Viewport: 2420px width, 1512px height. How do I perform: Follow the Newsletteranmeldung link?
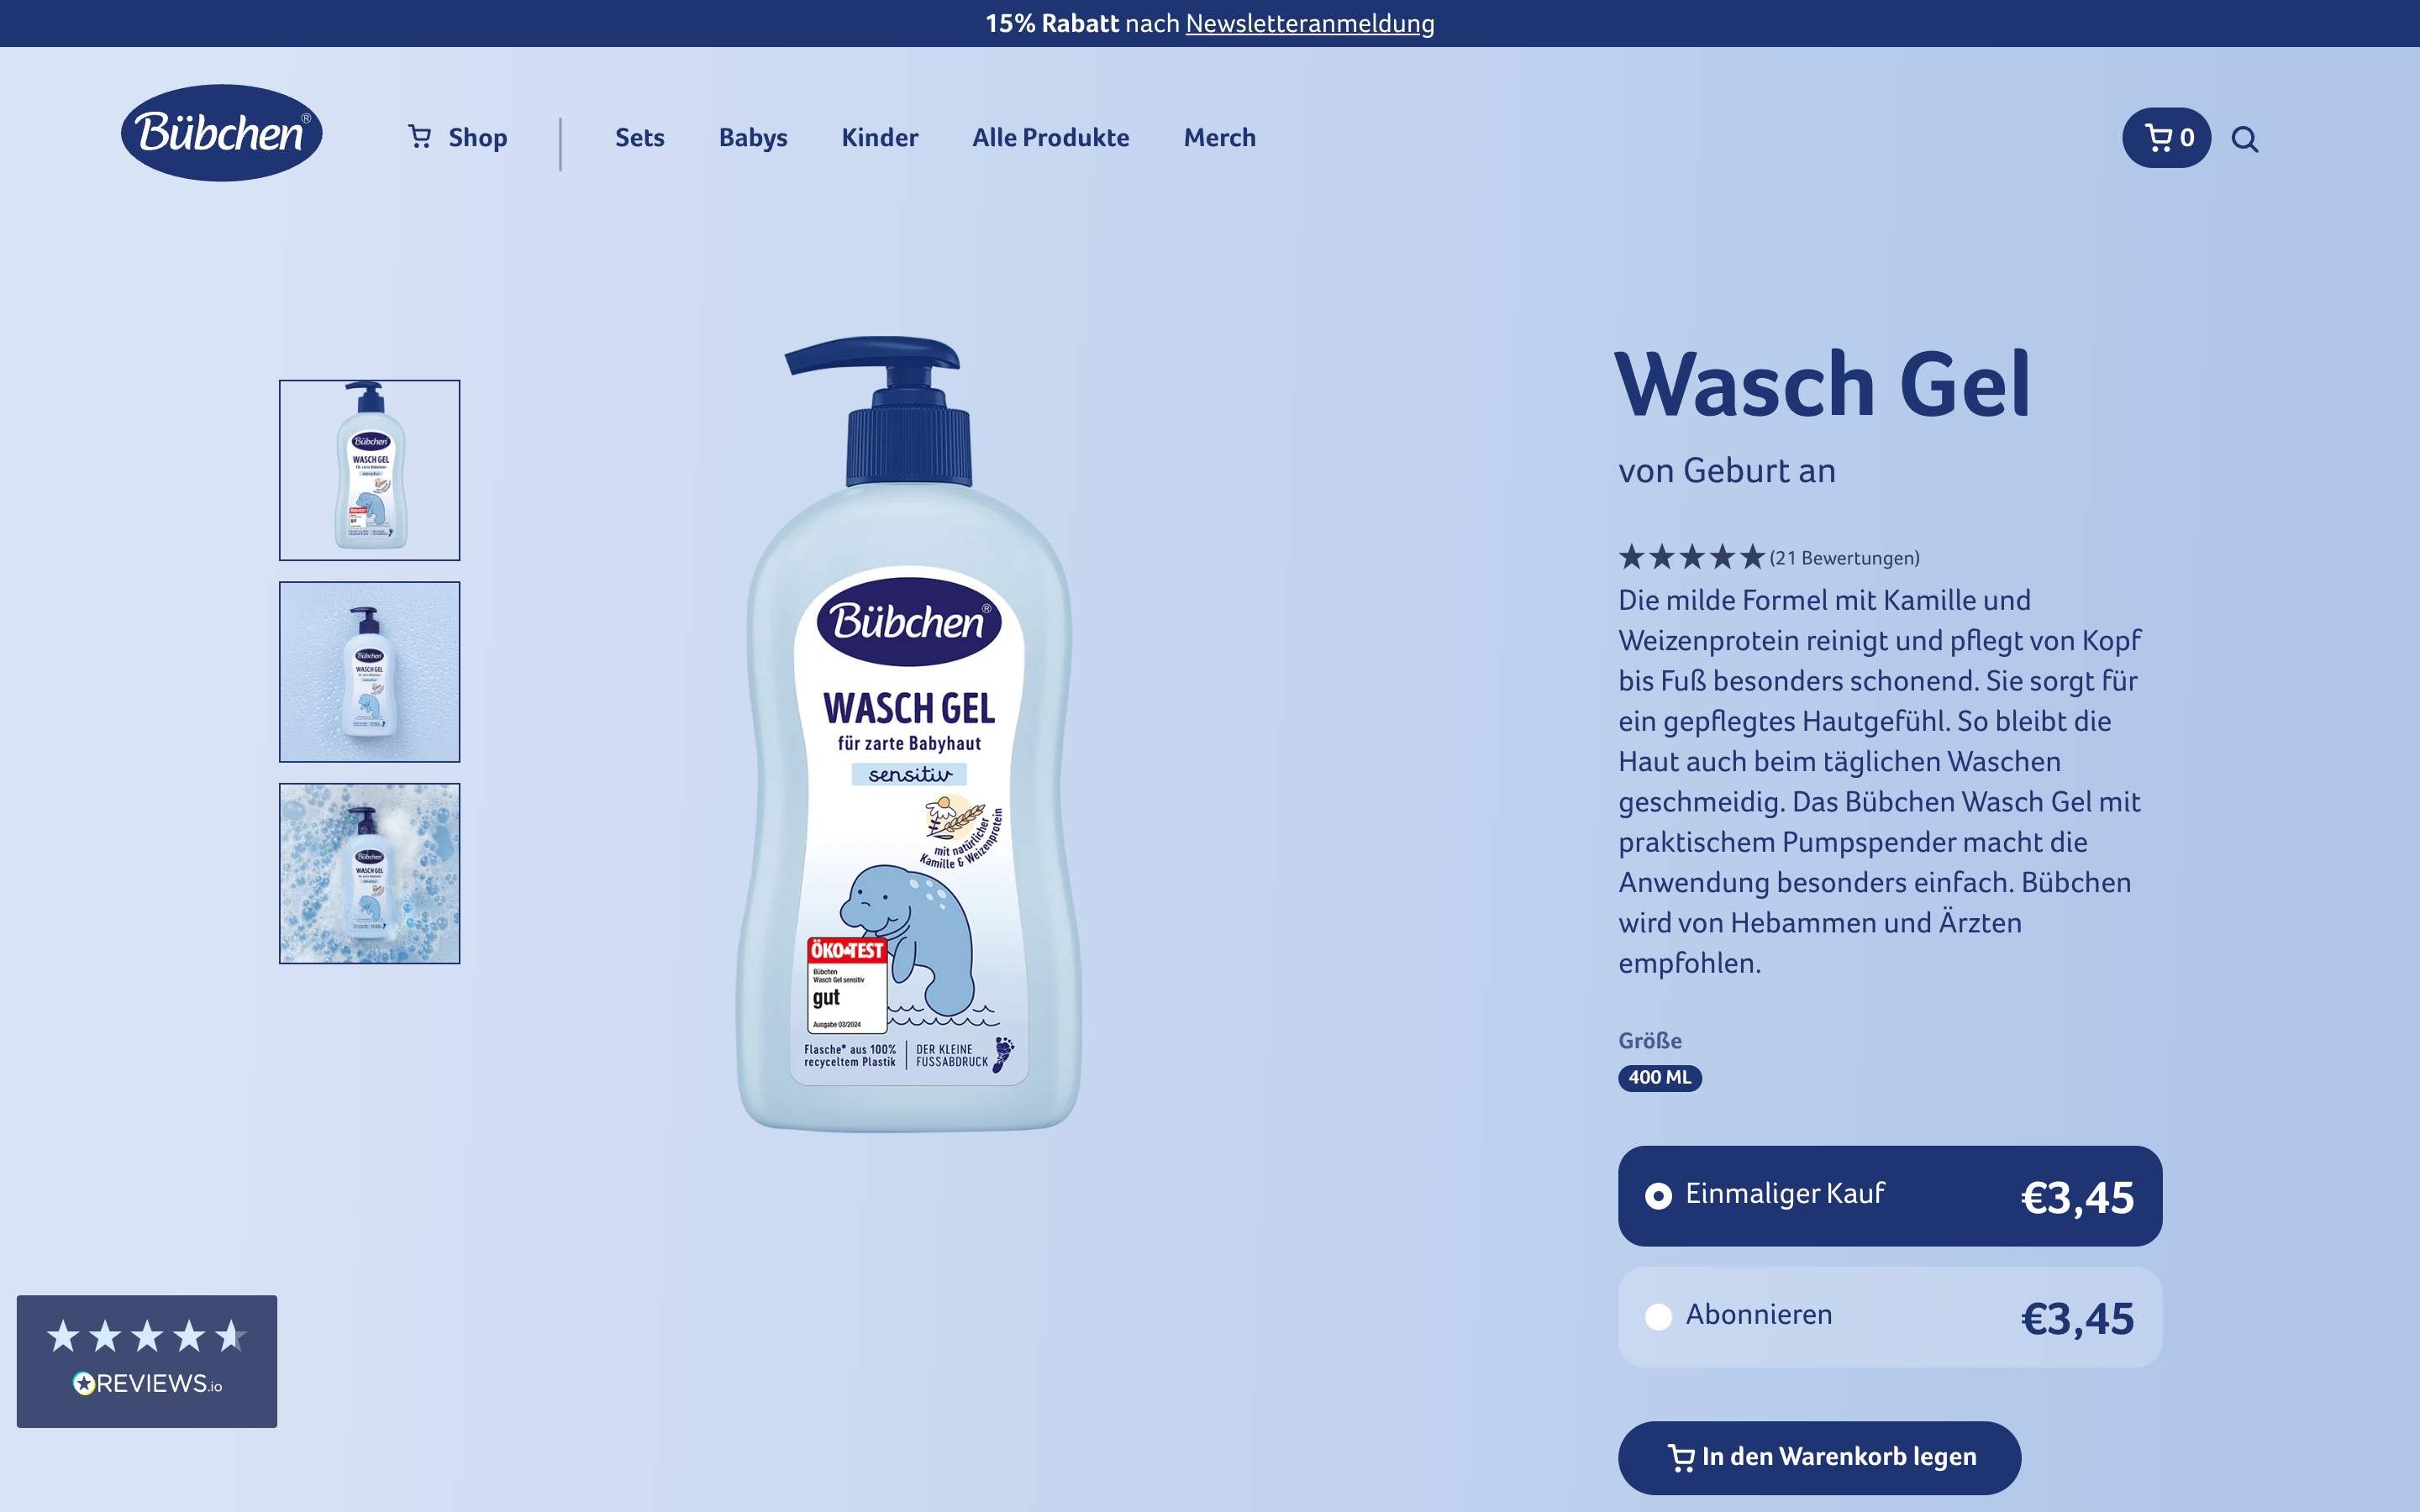coord(1310,23)
